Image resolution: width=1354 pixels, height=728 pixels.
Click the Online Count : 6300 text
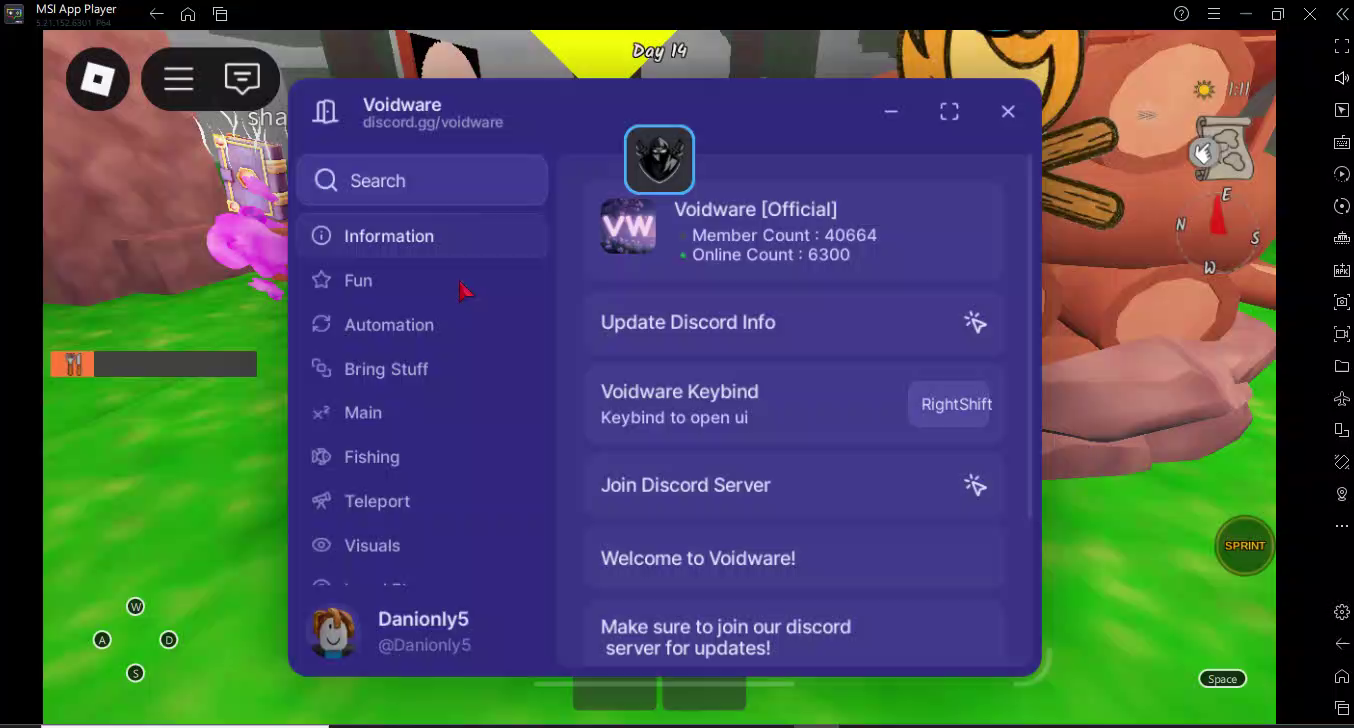(x=771, y=255)
